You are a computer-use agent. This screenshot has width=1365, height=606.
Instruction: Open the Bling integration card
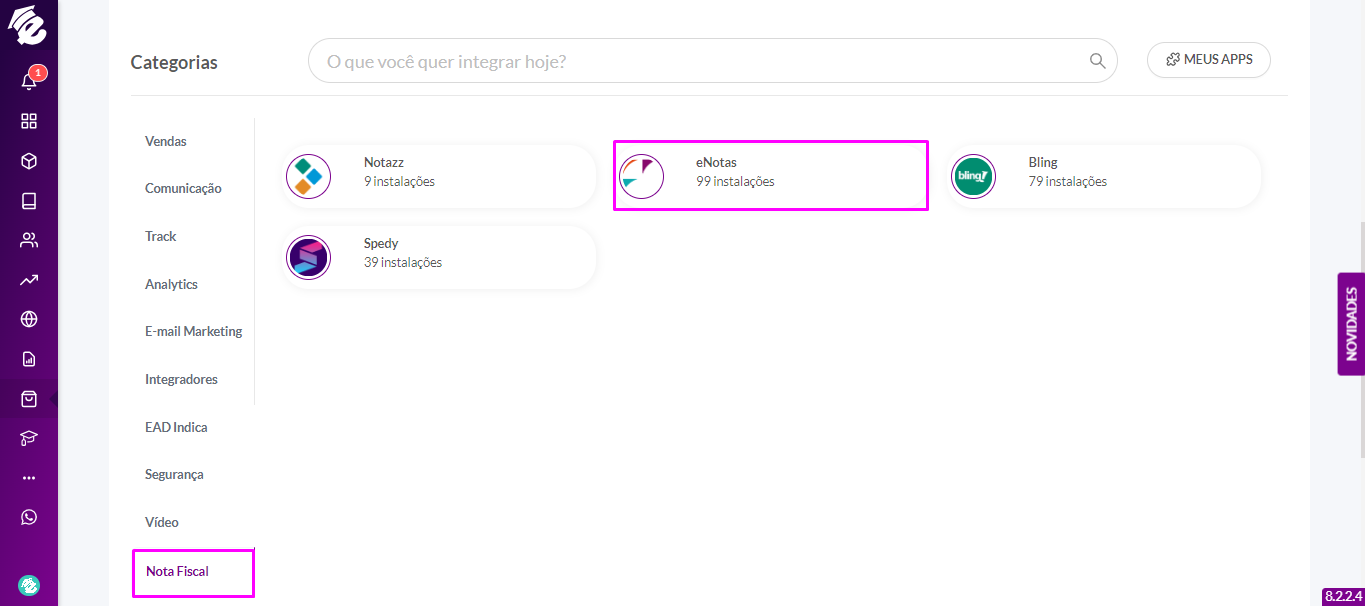pyautogui.click(x=1103, y=176)
